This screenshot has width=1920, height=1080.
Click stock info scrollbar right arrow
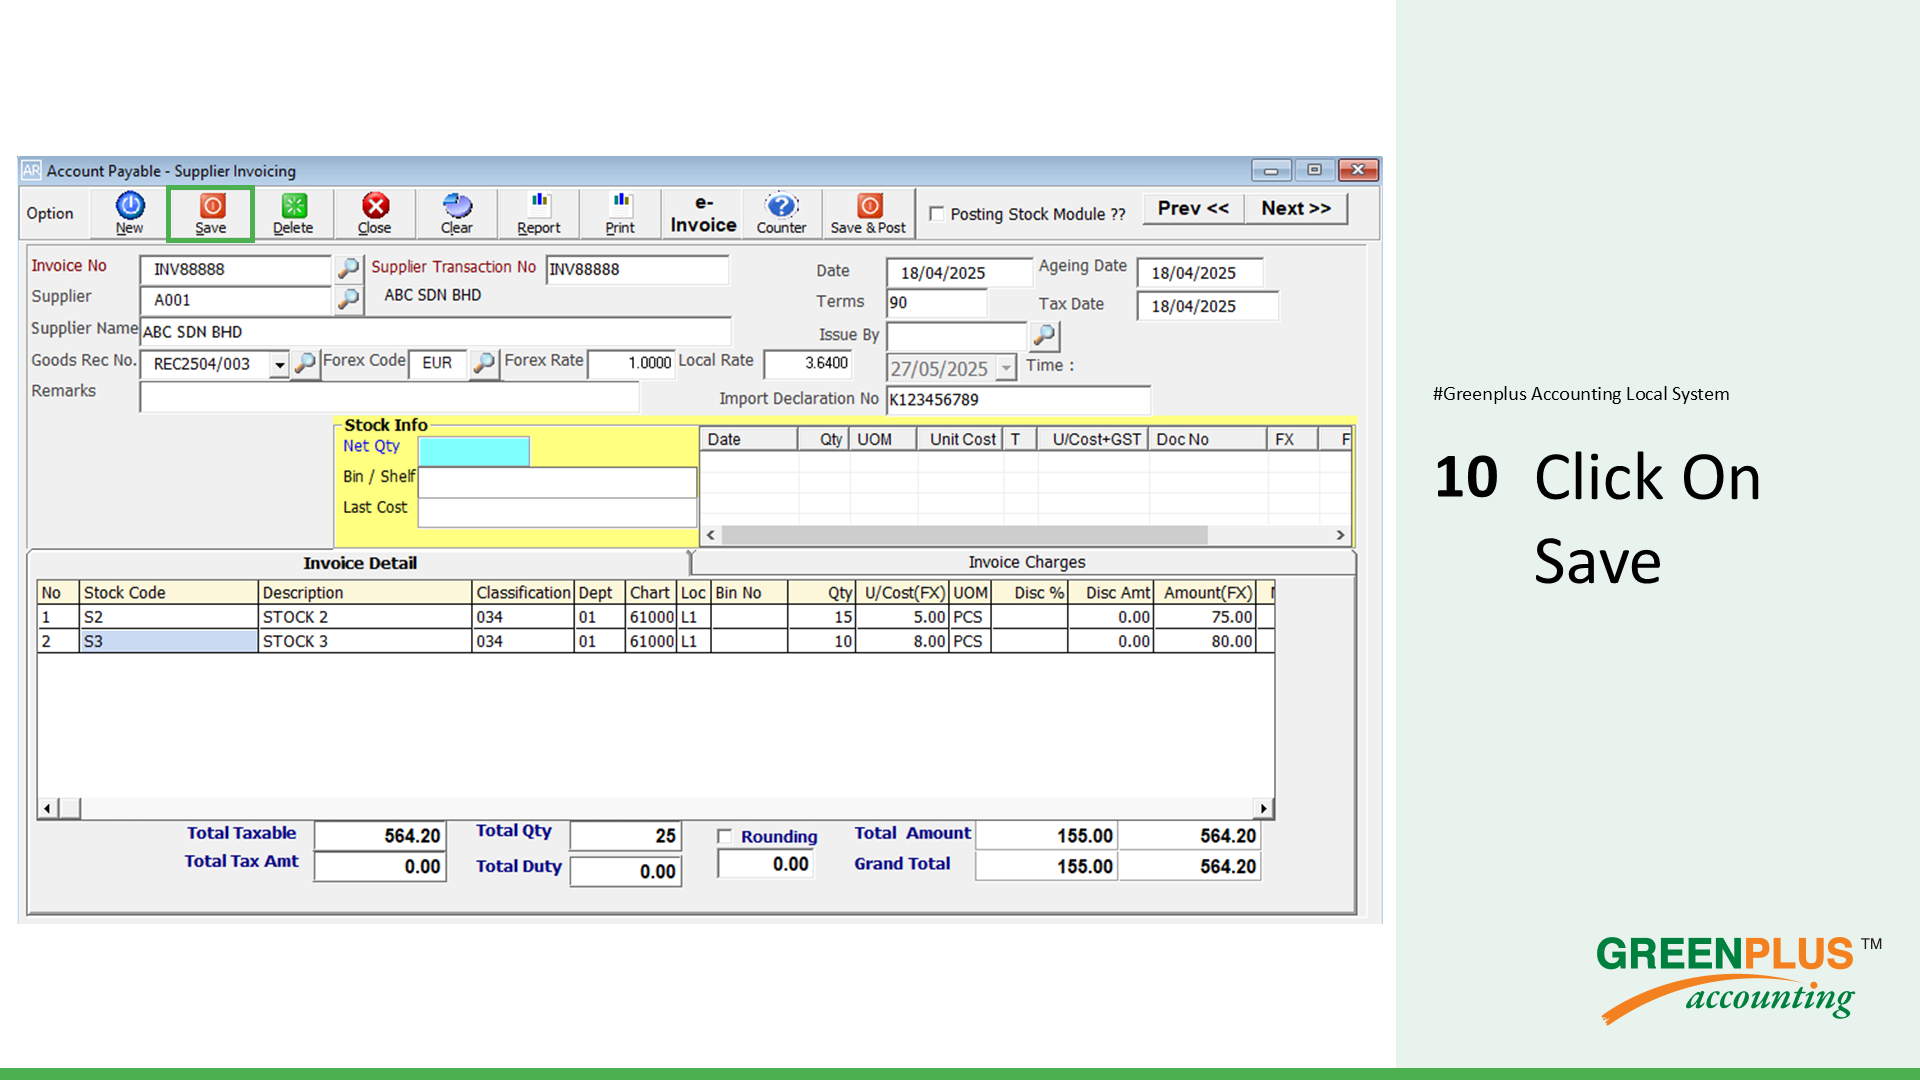coord(1340,535)
